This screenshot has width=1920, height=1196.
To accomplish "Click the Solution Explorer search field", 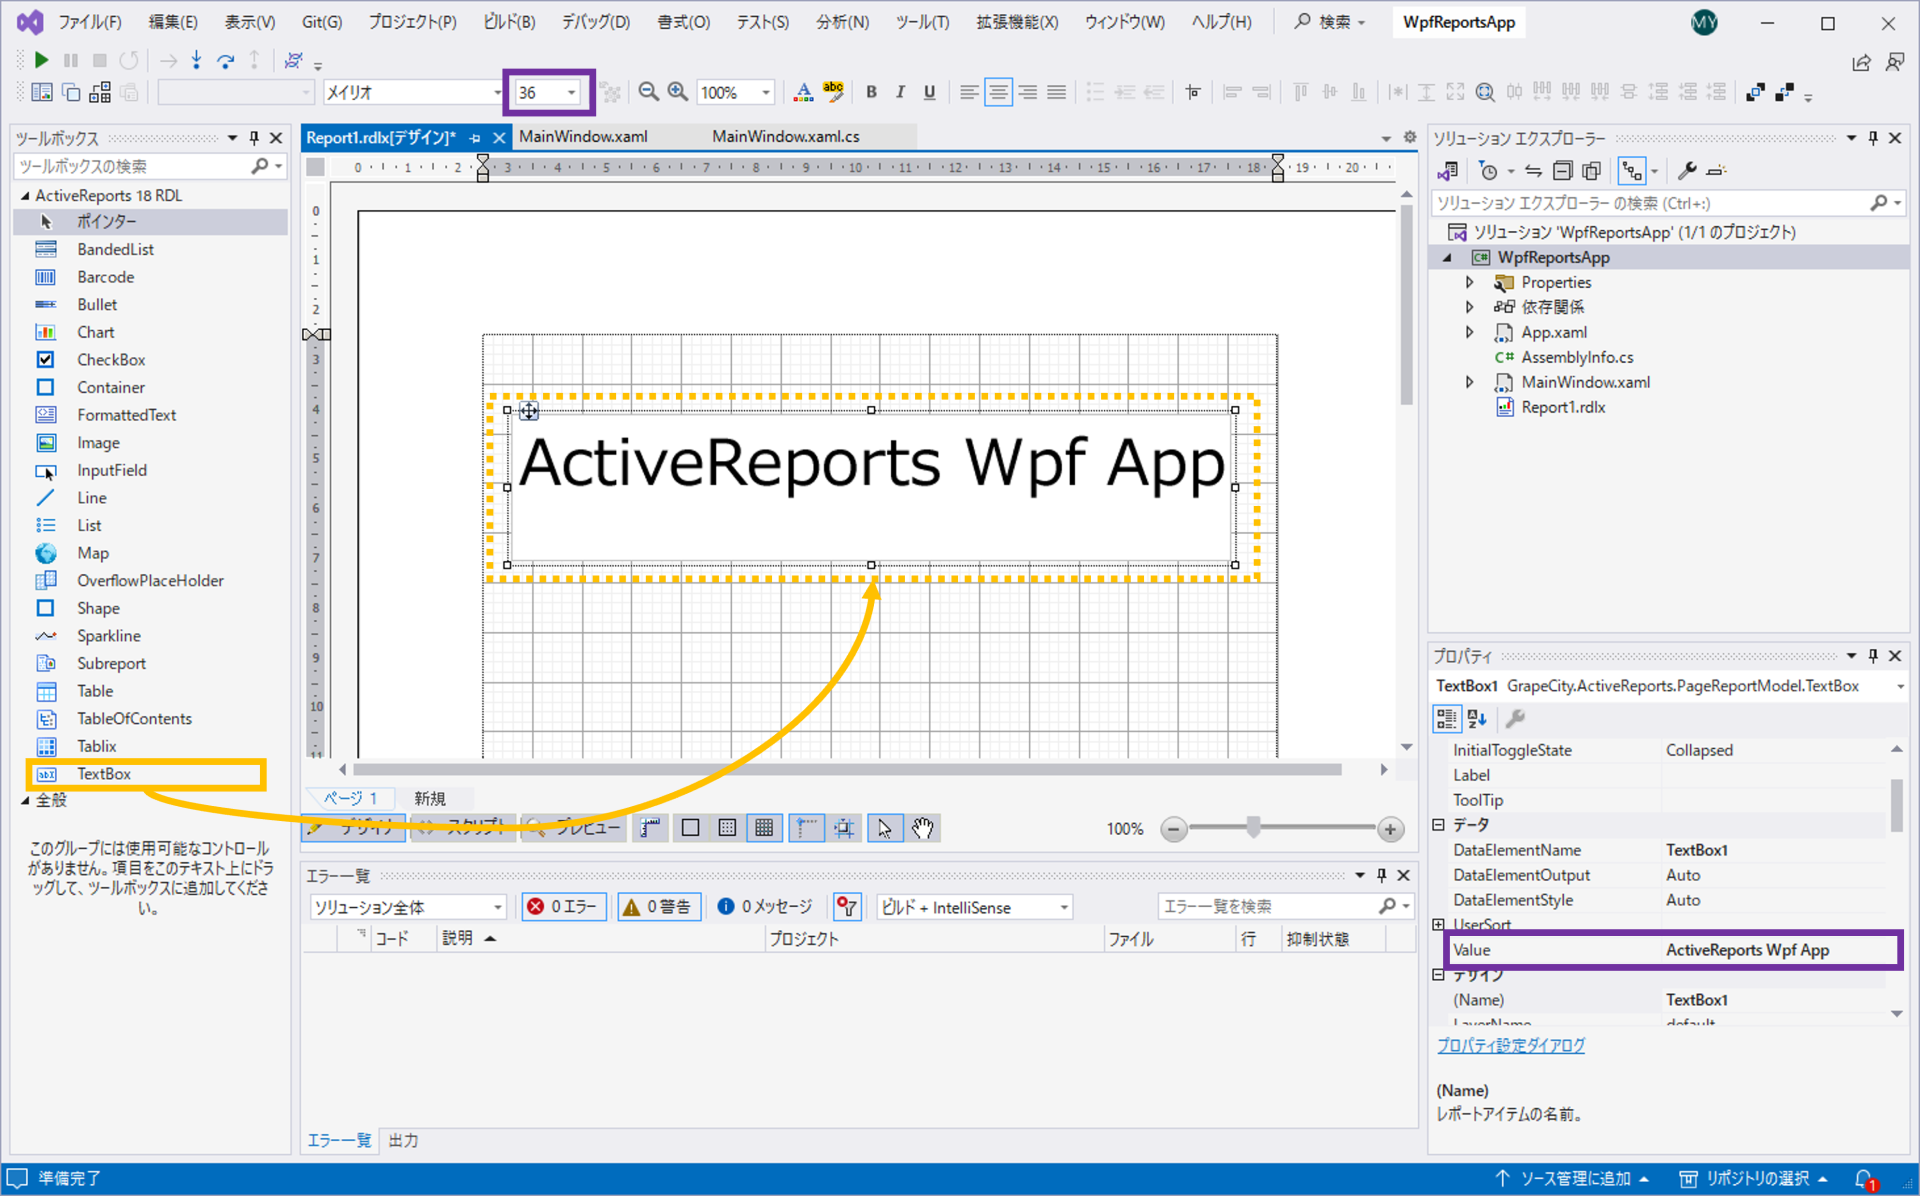I will coord(1650,203).
